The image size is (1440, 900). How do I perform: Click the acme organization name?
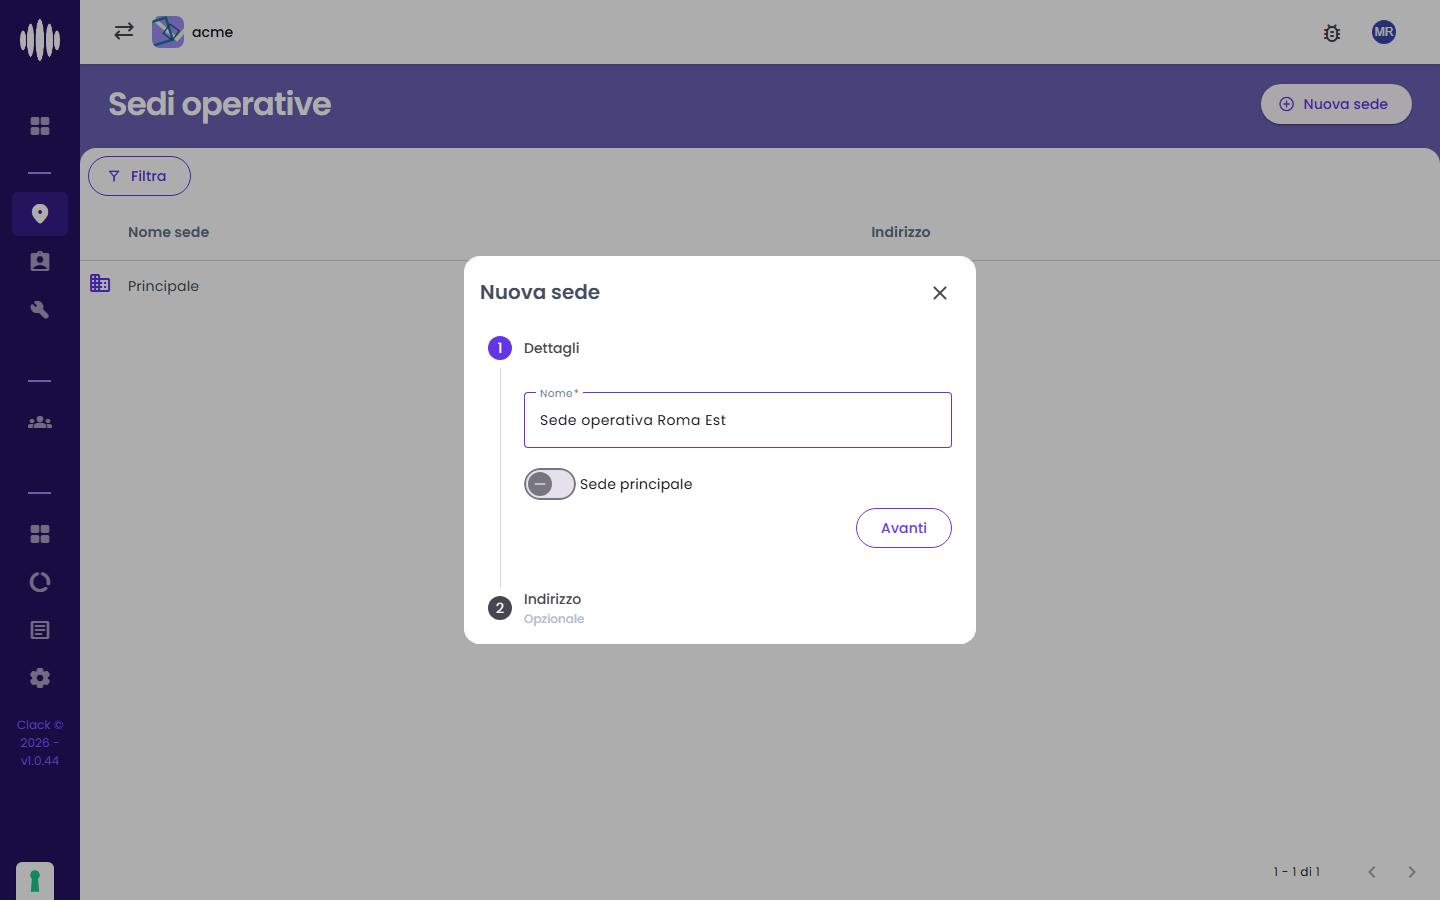[212, 32]
